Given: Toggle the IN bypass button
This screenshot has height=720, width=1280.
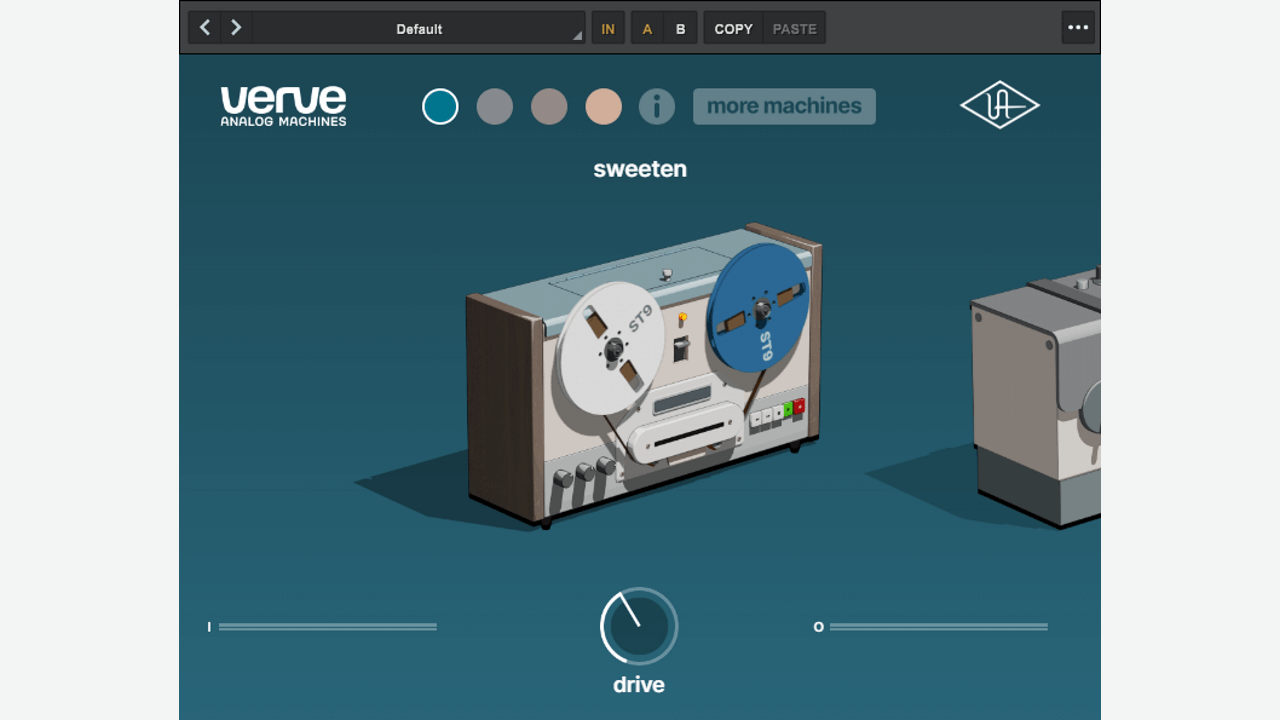Looking at the screenshot, I should [608, 28].
